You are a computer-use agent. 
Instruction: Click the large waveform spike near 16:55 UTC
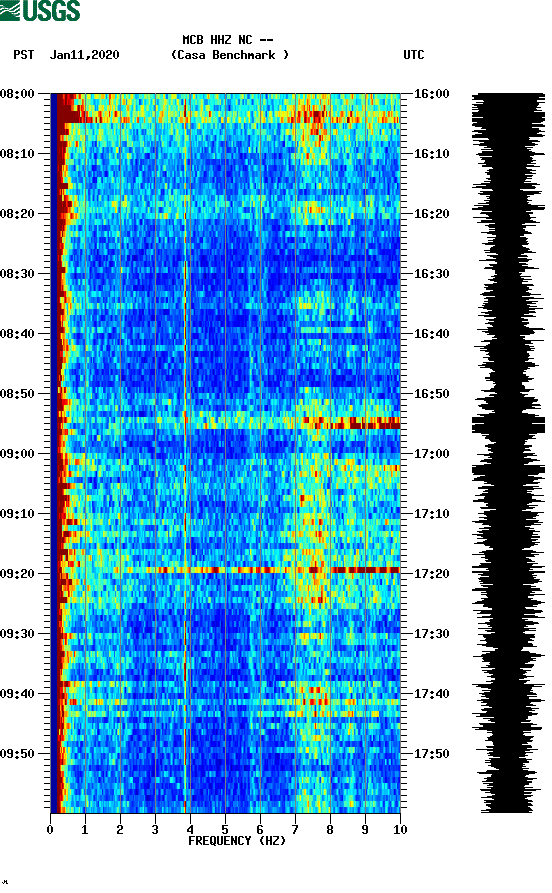point(508,425)
